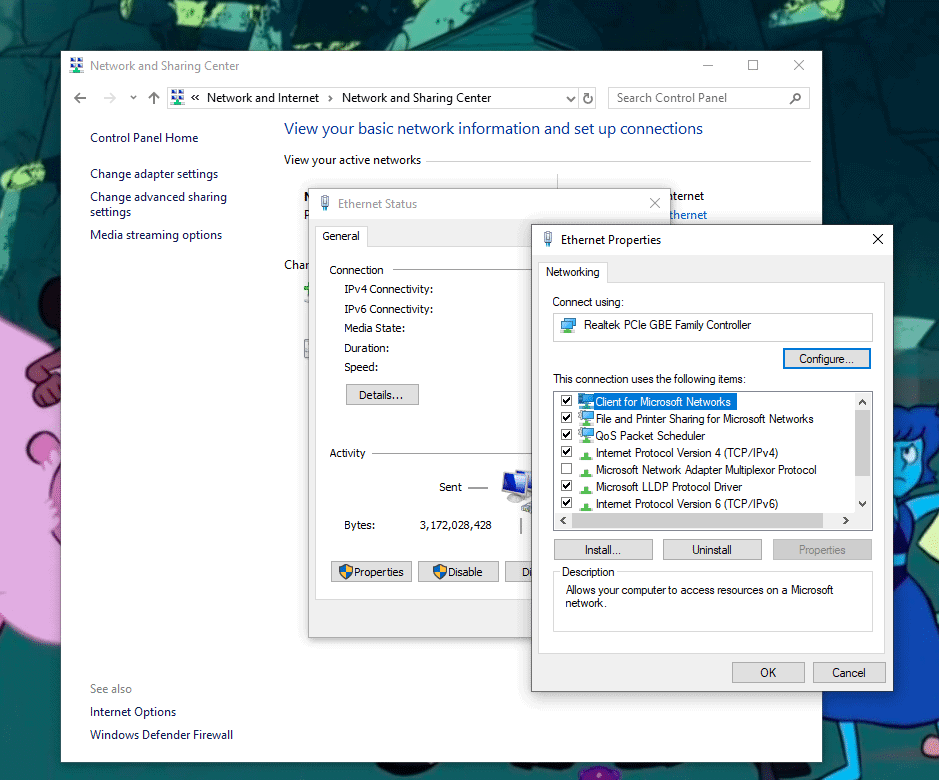
Task: Select the Microsoft LLDP Protocol Driver row
Action: [x=669, y=487]
